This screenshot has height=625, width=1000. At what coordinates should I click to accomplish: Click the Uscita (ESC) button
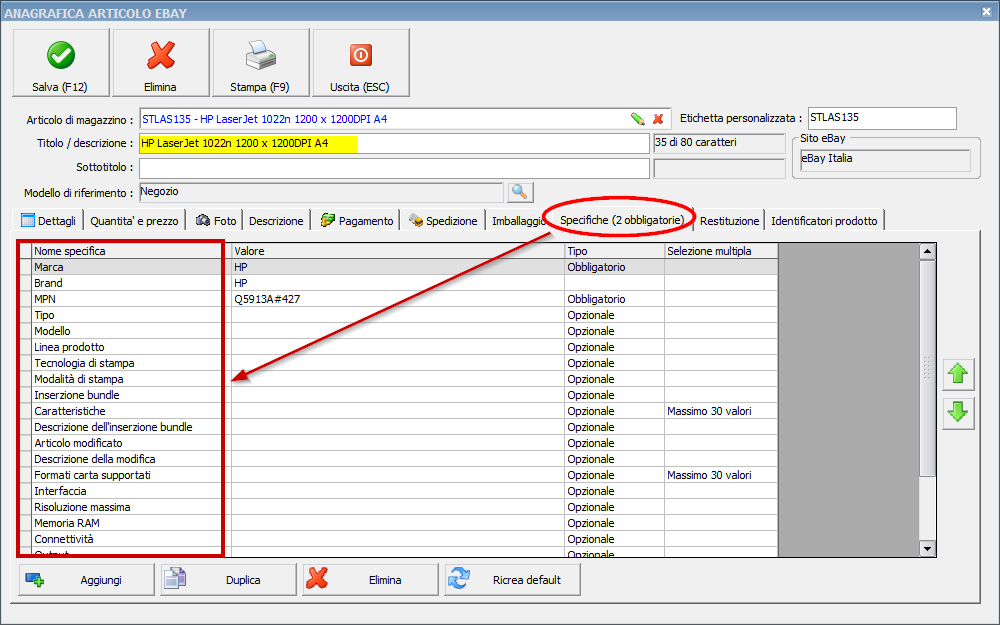[360, 62]
